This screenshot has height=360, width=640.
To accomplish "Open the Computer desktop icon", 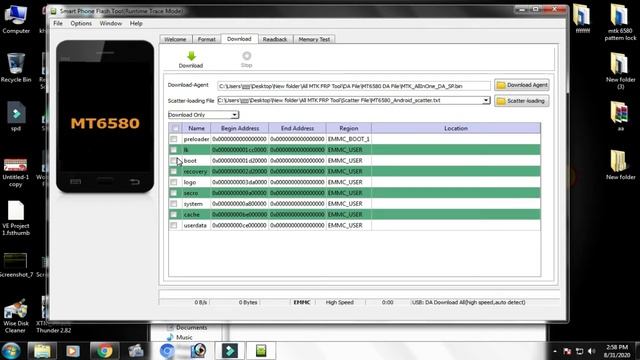I will [16, 20].
